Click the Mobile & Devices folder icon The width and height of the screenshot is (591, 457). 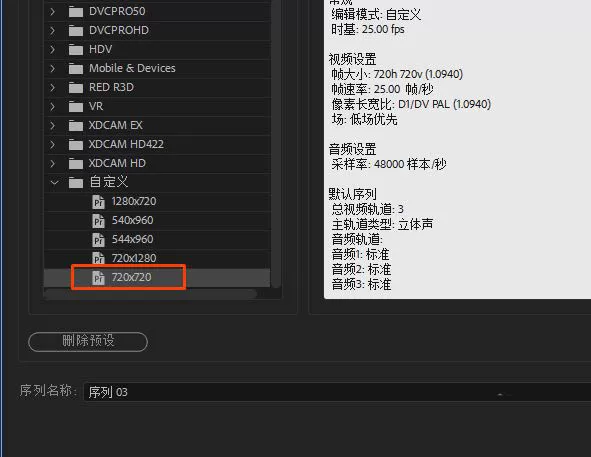[76, 69]
